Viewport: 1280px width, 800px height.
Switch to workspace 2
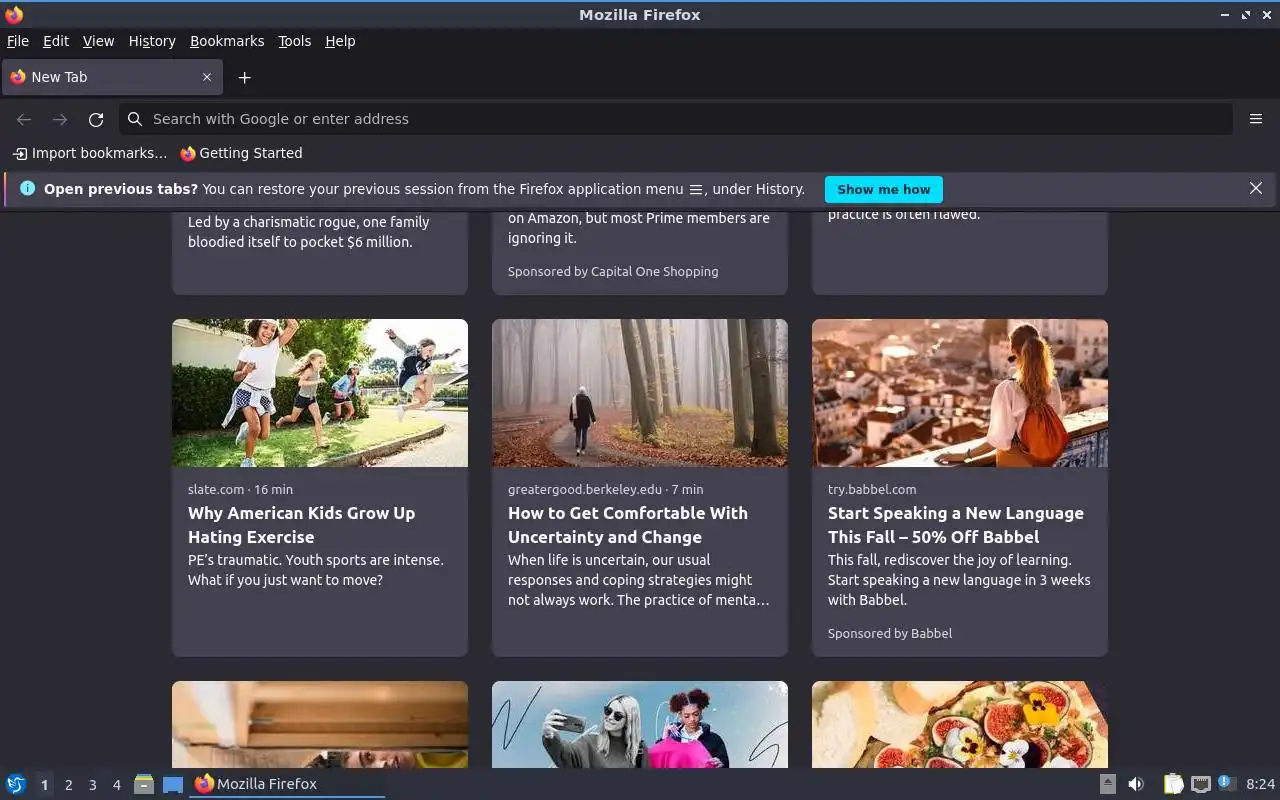click(x=68, y=785)
